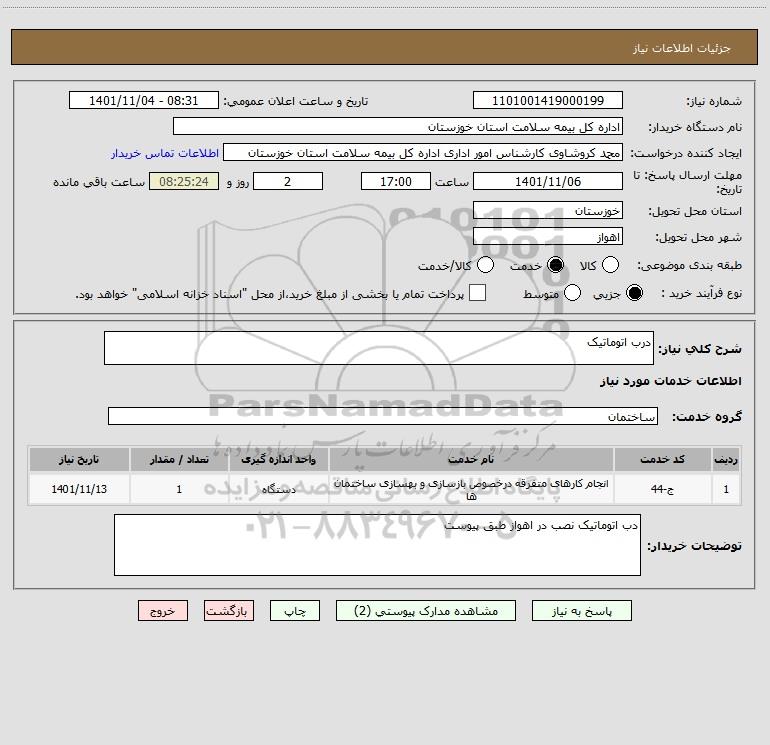Choose the جزیی purchase process option

[634, 293]
